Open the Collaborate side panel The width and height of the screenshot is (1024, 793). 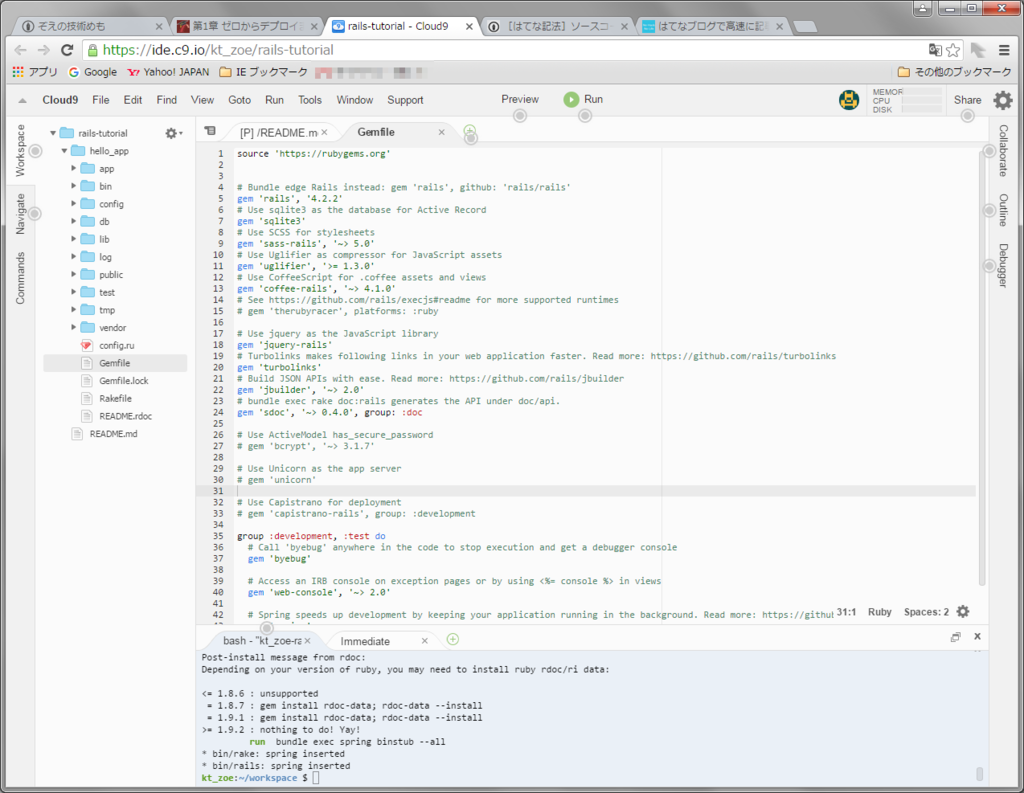click(x=1003, y=151)
